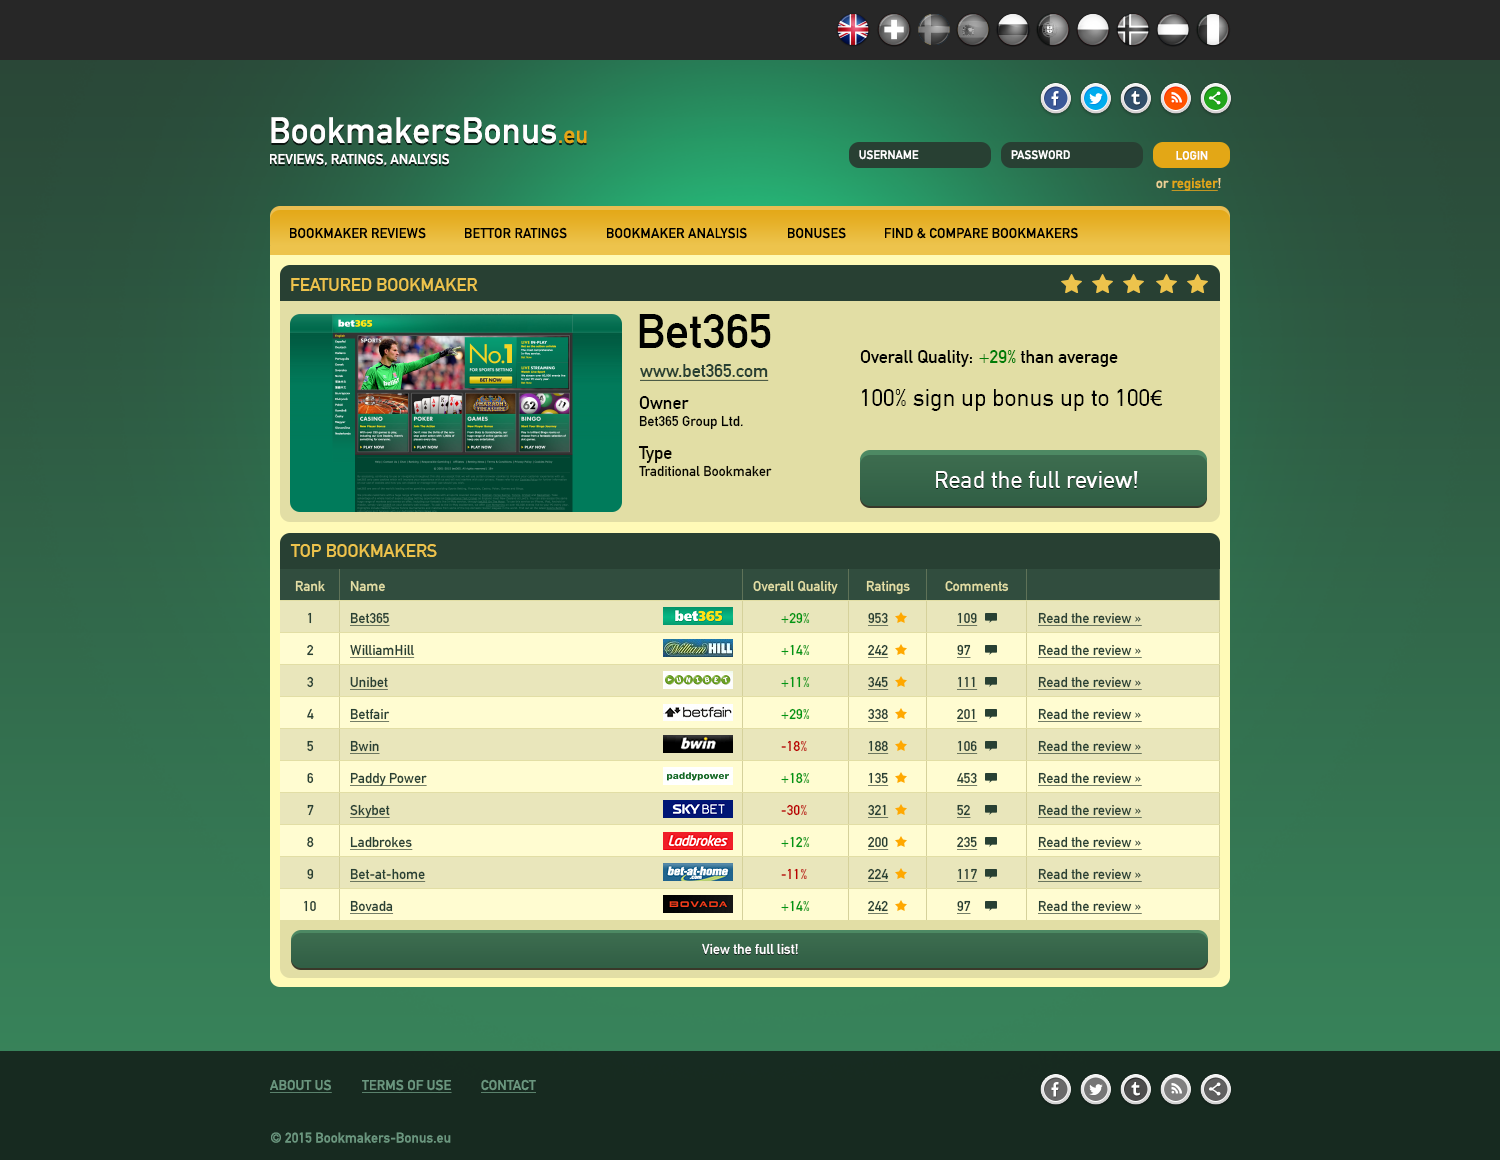1500x1160 pixels.
Task: Switch language using the Swiss flag
Action: tap(893, 30)
